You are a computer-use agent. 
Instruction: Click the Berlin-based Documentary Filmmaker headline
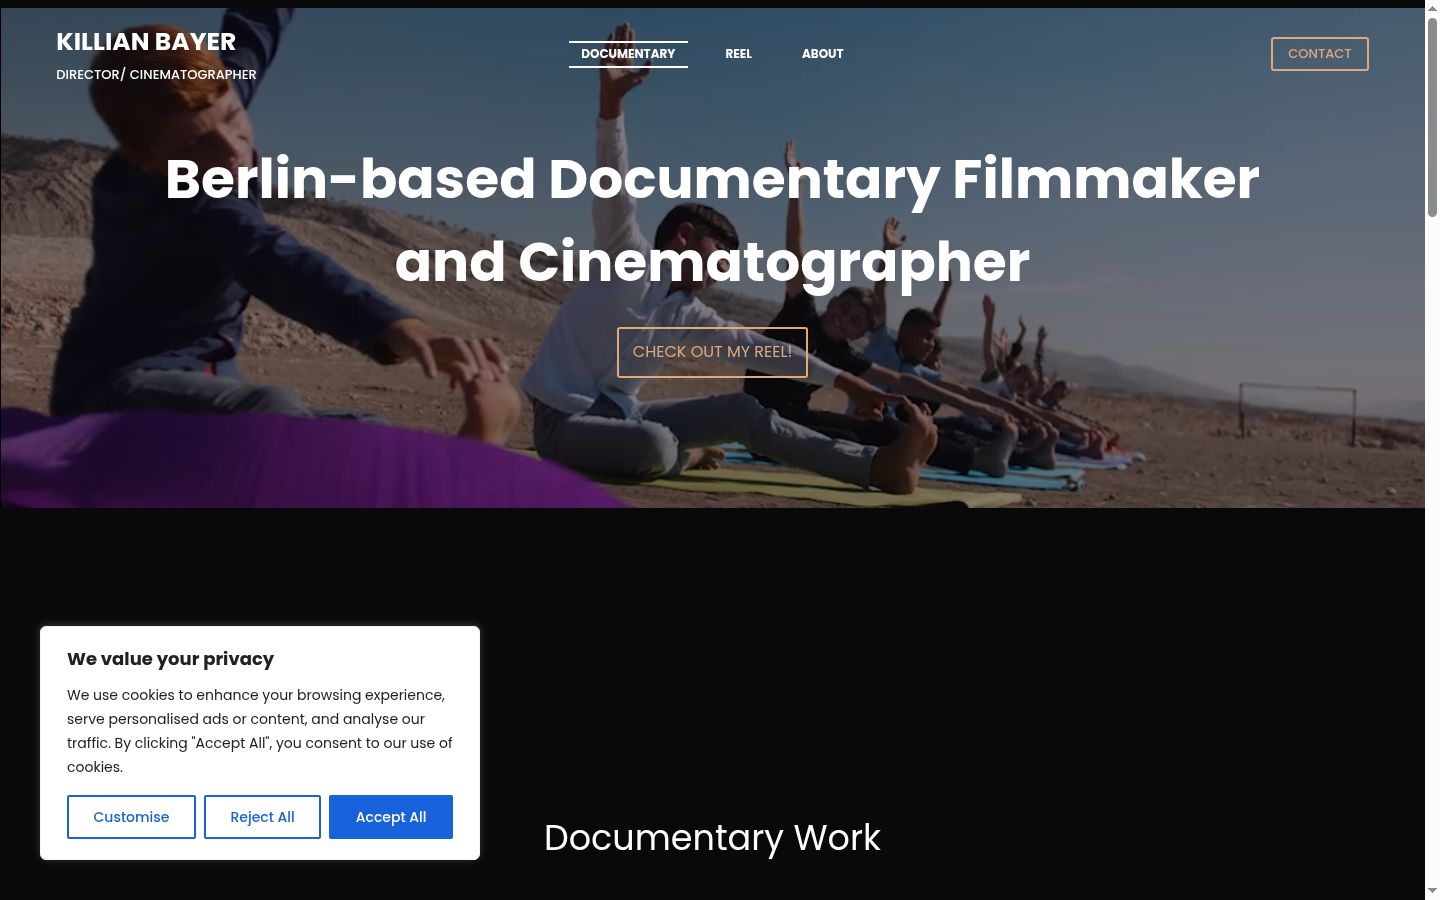tap(712, 220)
